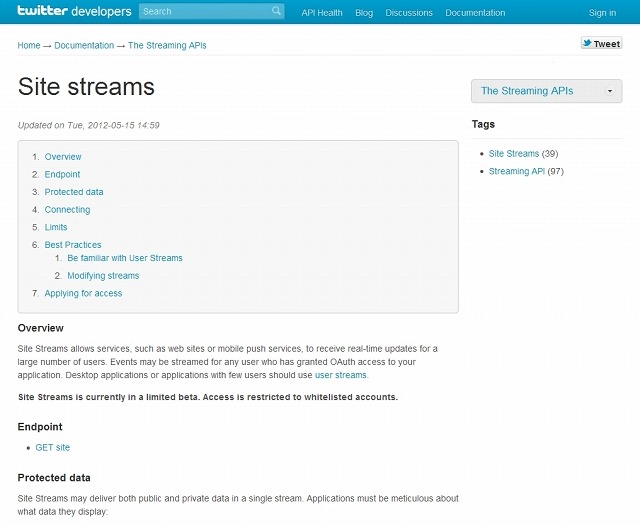
Task: Jump to Overview in table of contents
Action: point(63,157)
